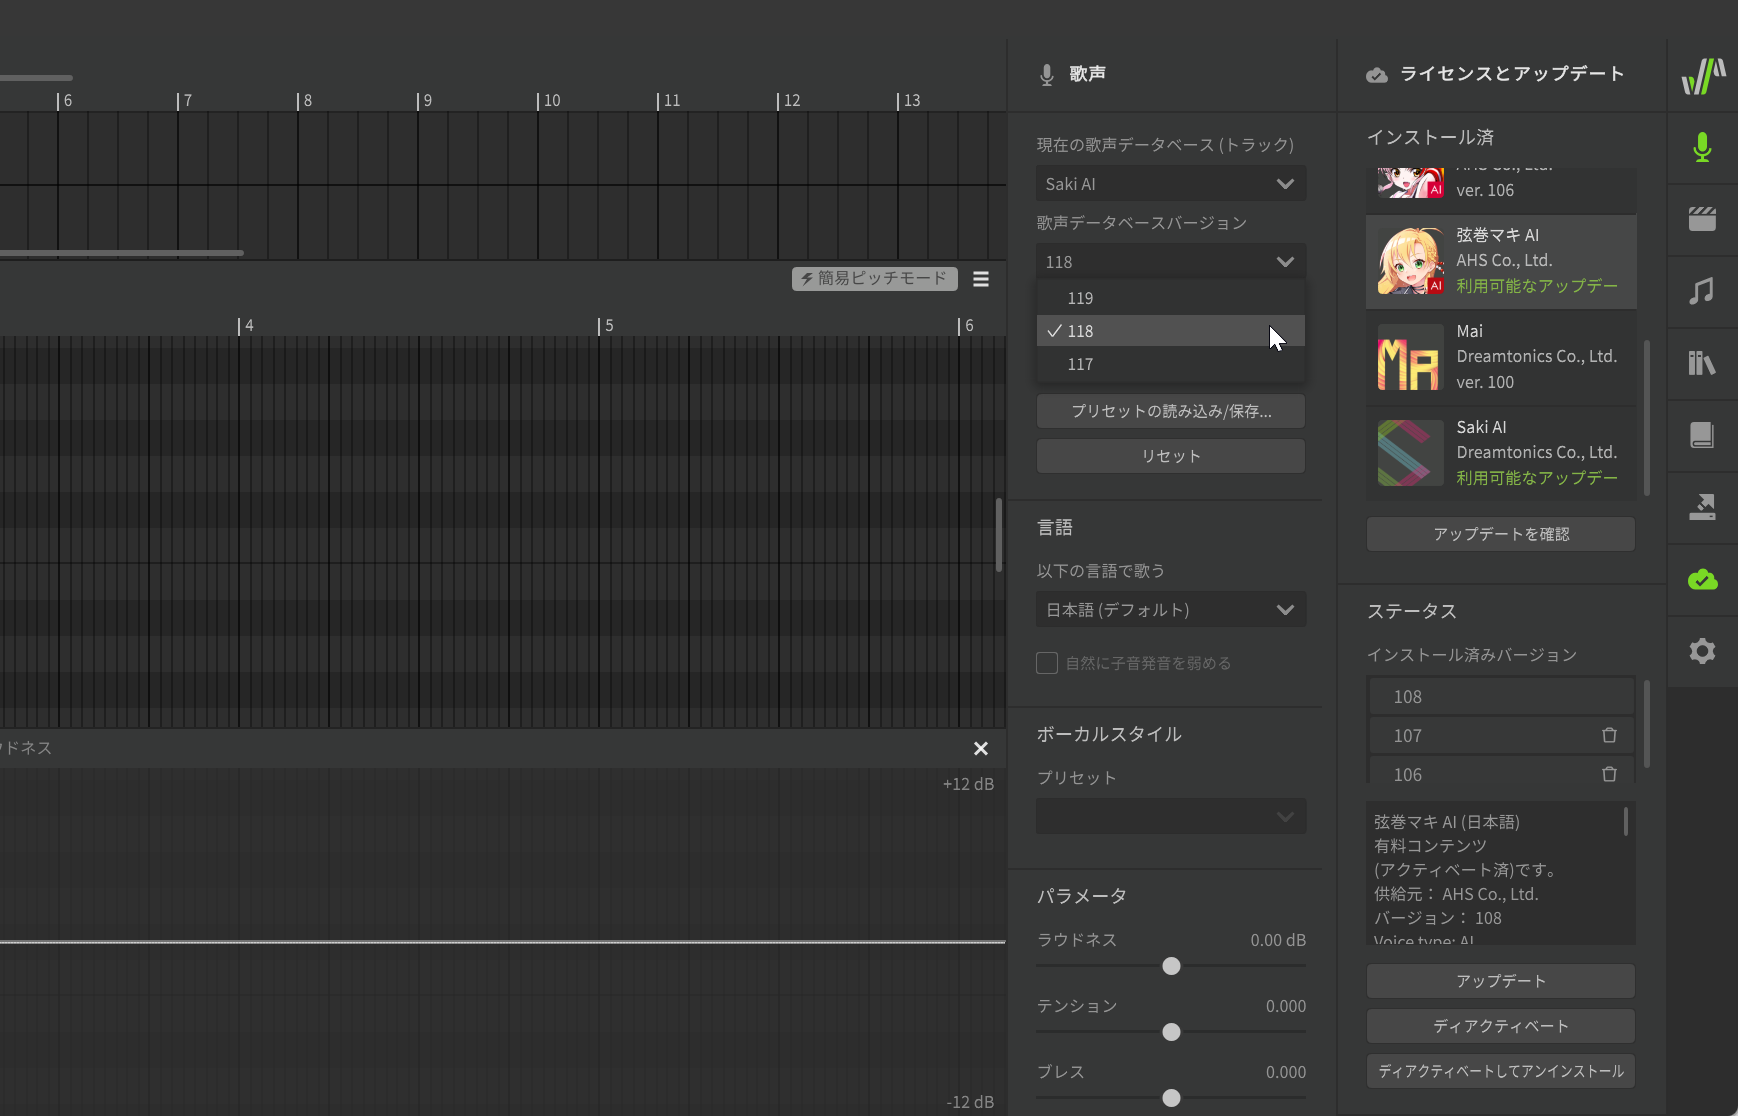Screen dimensions: 1738x1116
Task: Open the dictionary book sidebar panel
Action: pyautogui.click(x=1702, y=435)
